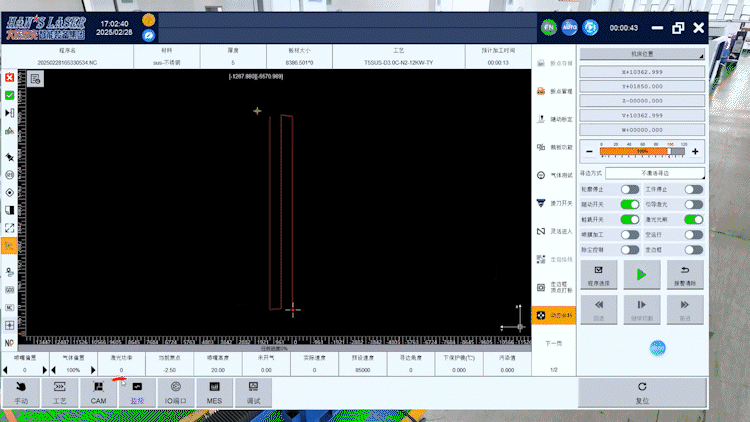Open the MES module
The image size is (750, 422).
point(214,391)
